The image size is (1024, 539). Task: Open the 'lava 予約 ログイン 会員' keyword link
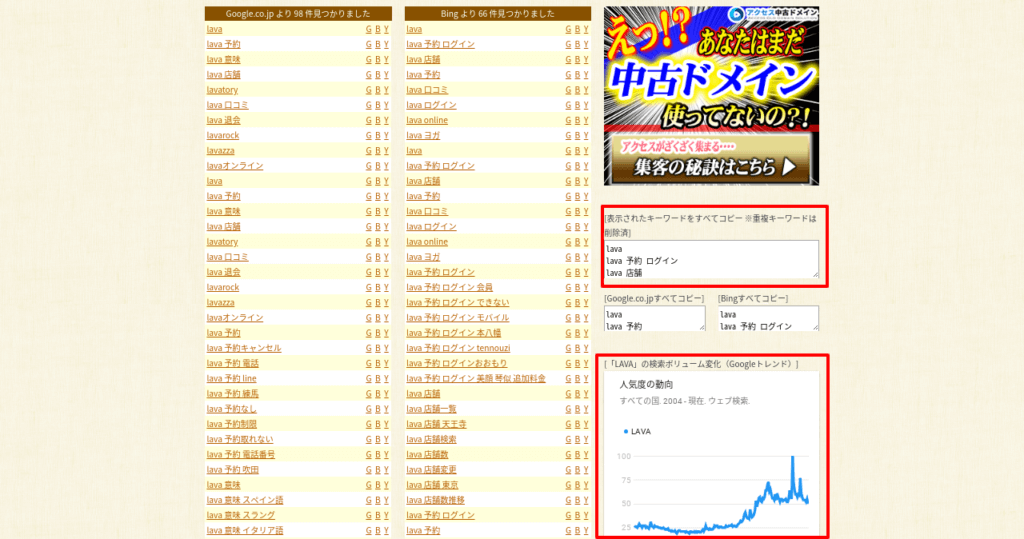(x=449, y=287)
